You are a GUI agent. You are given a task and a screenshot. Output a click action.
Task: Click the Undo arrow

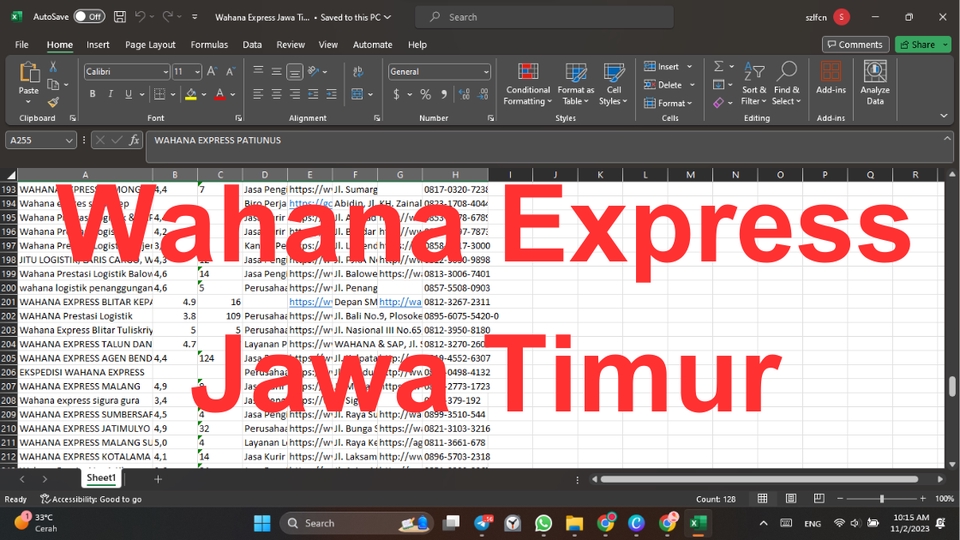coord(140,17)
